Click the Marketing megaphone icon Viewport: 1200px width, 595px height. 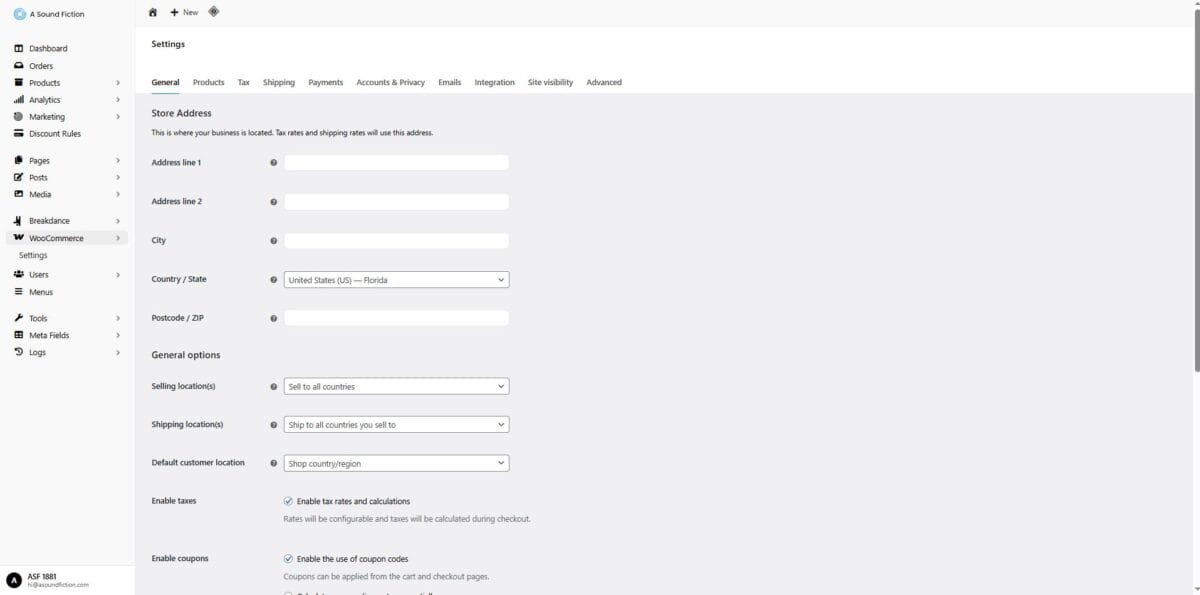click(x=18, y=116)
